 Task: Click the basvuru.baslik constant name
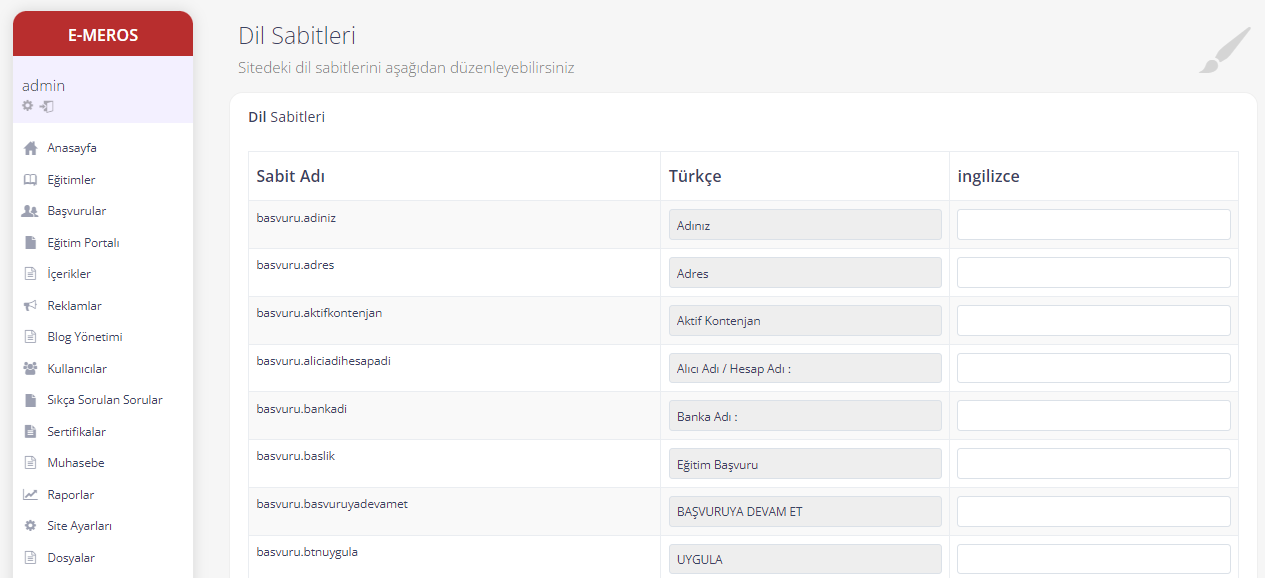point(295,456)
